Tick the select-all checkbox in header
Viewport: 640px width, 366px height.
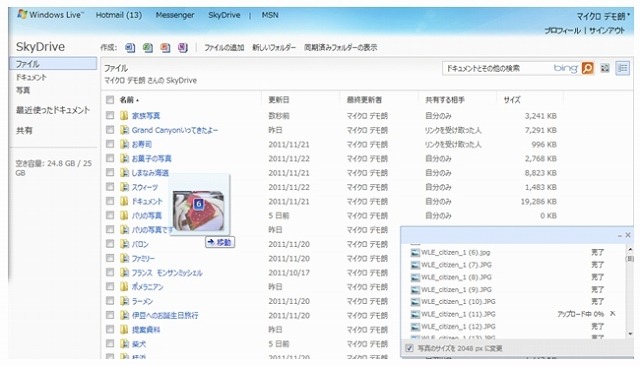(x=110, y=100)
